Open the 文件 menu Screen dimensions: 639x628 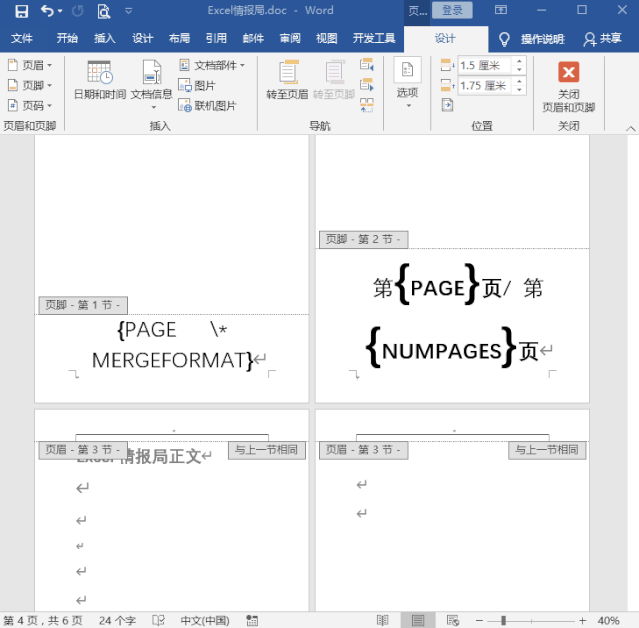22,38
